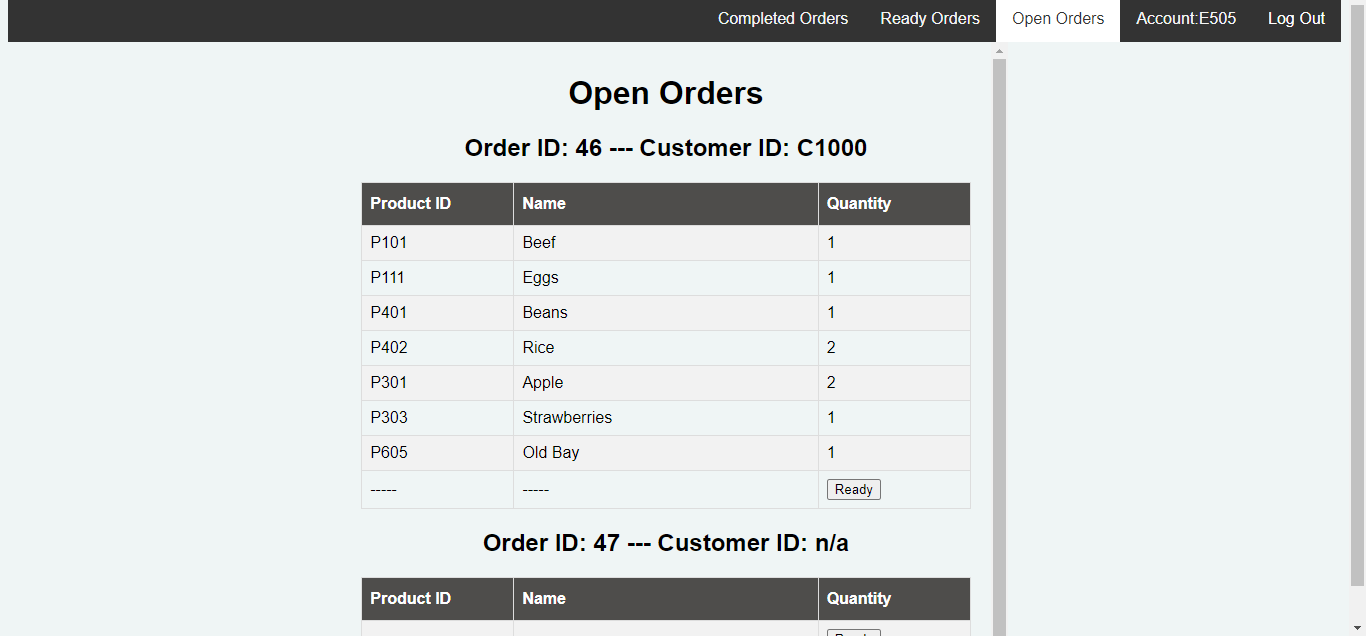This screenshot has width=1366, height=636.
Task: Click the Eggs product name cell
Action: (x=540, y=277)
